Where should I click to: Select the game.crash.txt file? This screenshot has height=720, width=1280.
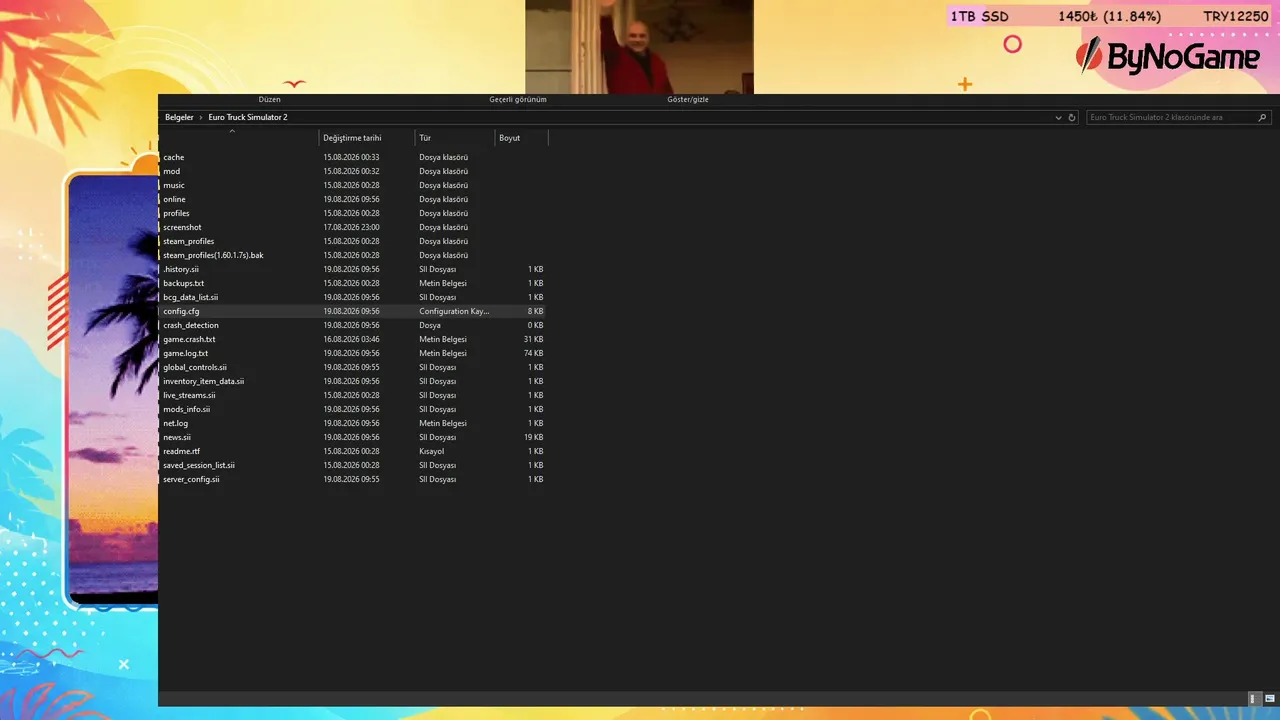tap(189, 339)
